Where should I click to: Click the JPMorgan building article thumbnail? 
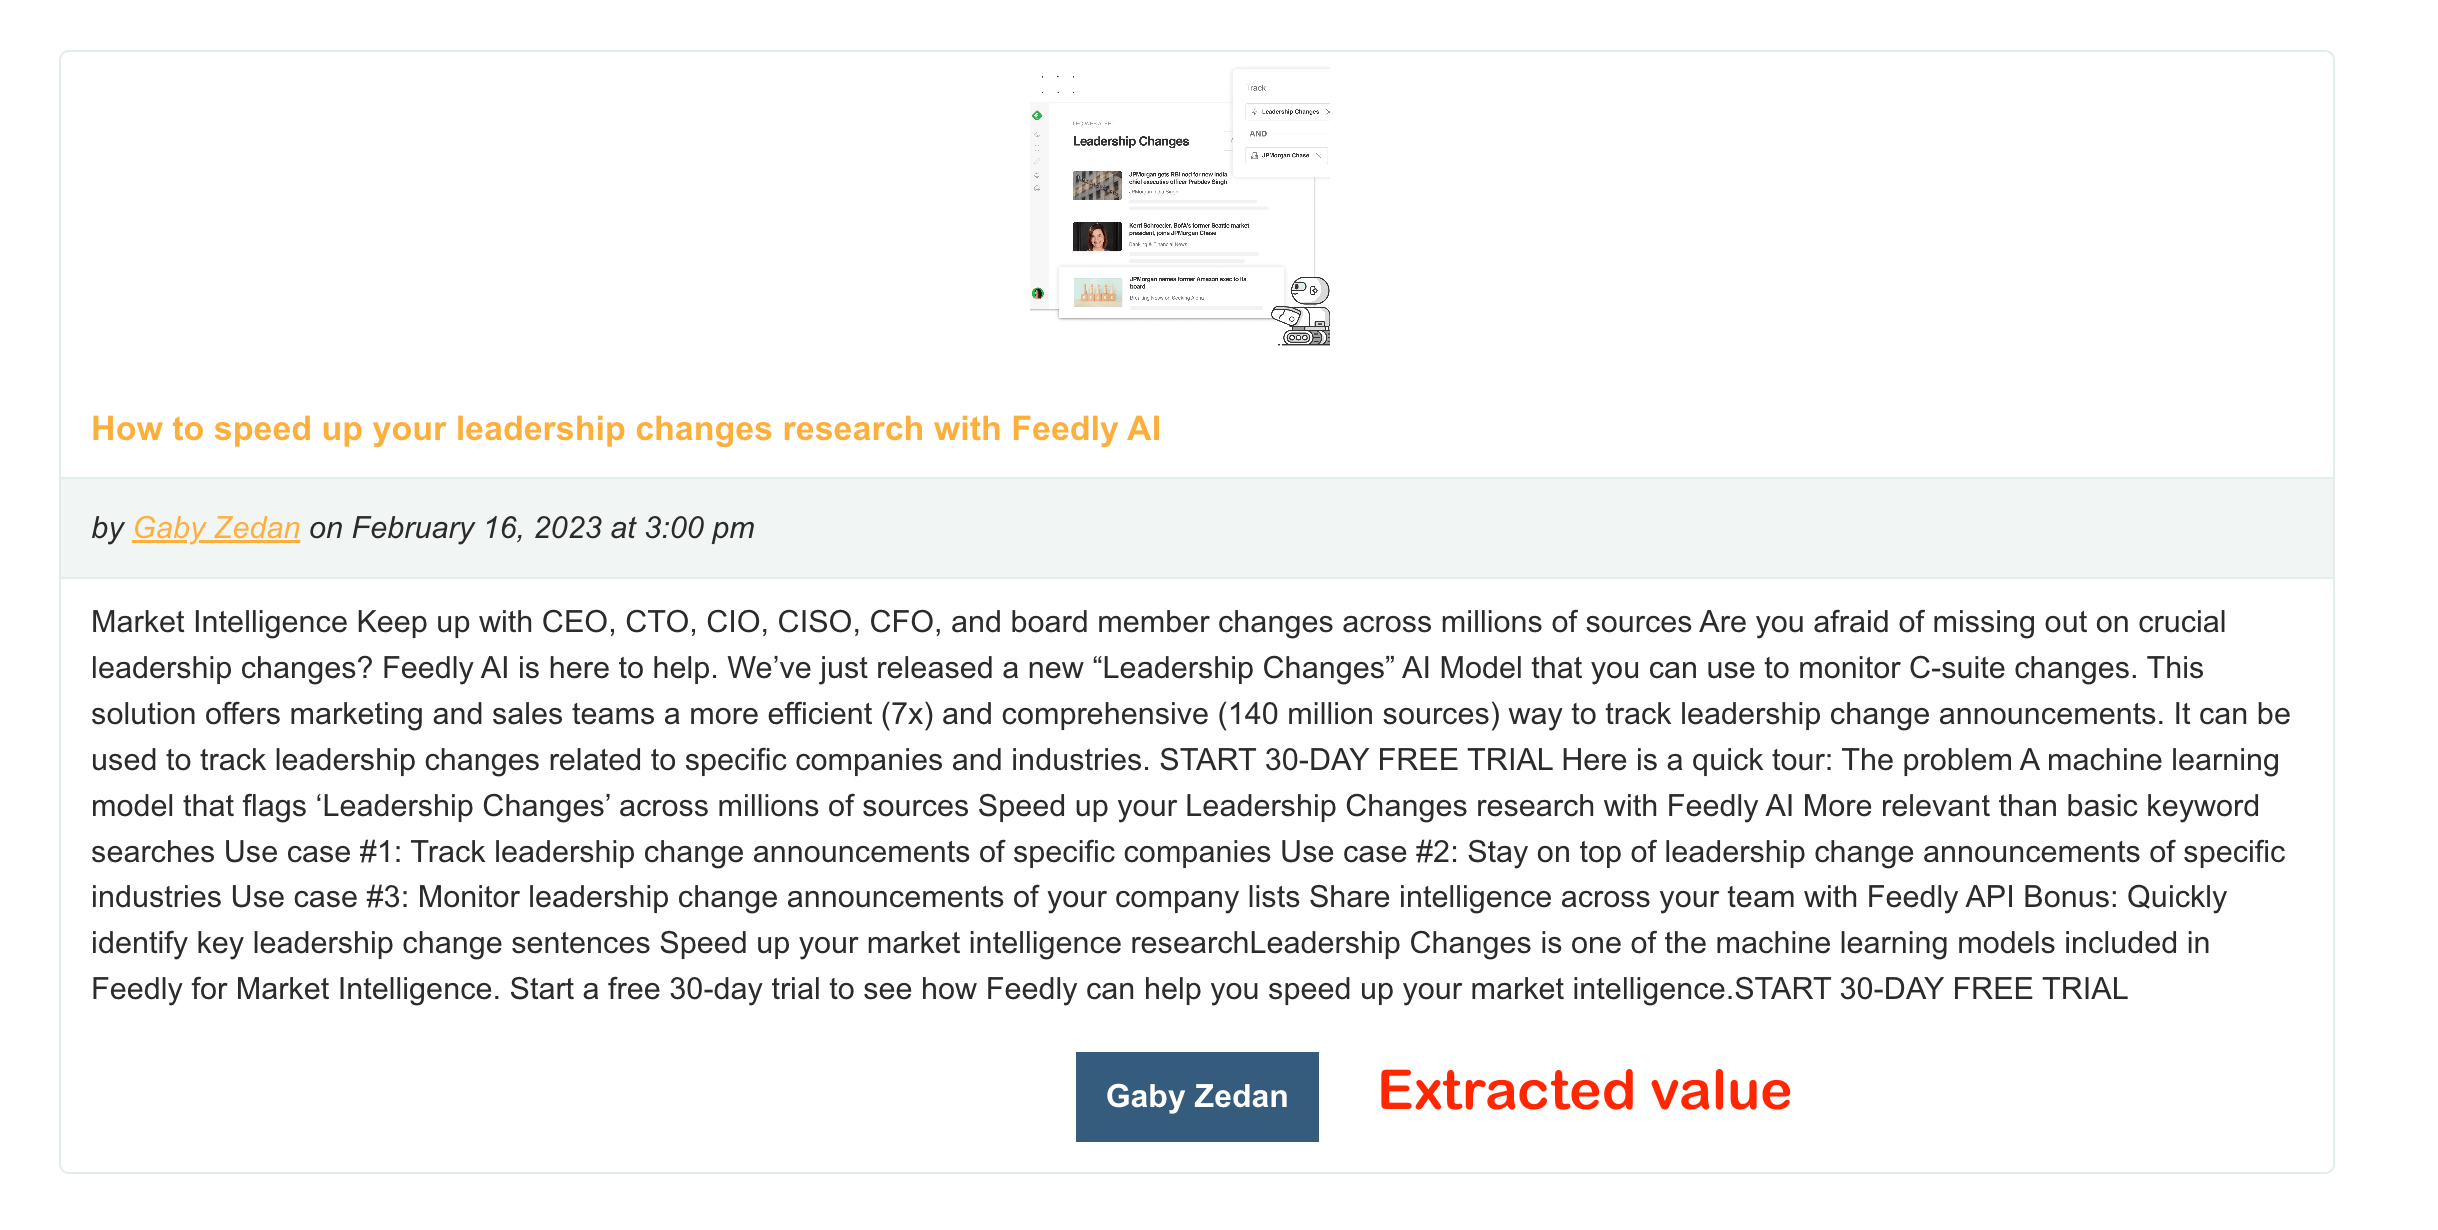(1097, 185)
